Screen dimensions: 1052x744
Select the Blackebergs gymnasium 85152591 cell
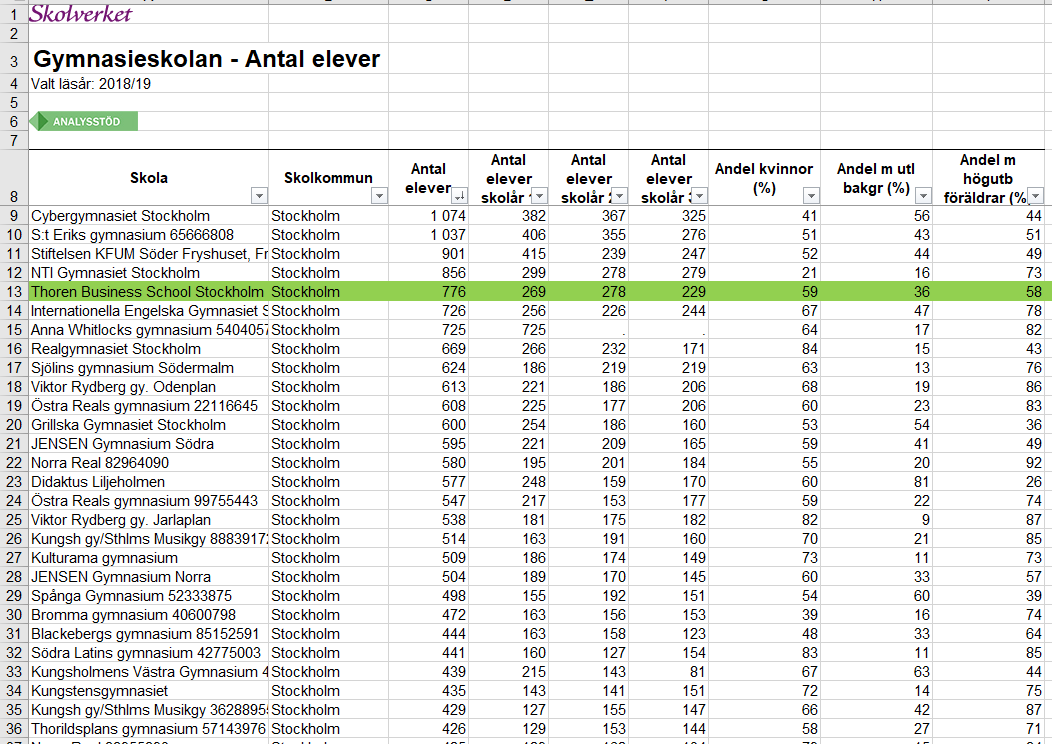[x=148, y=634]
